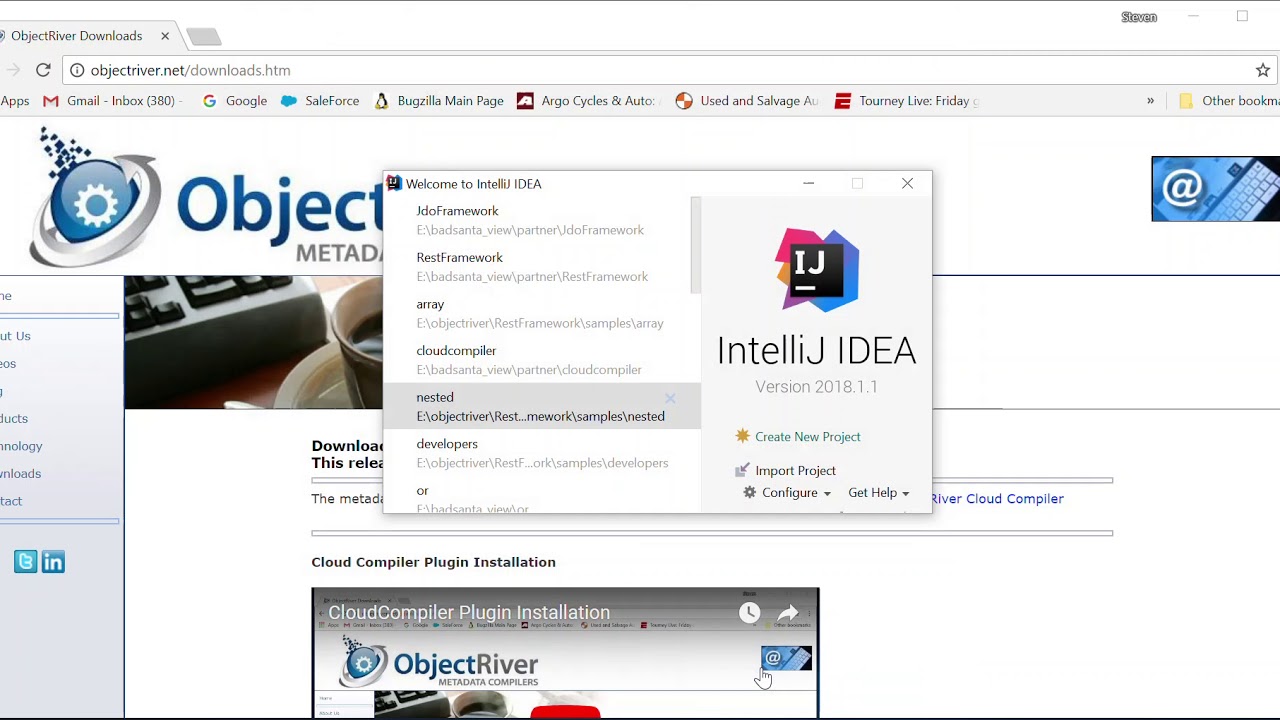Share the CloudCompiler Plugin video

tap(788, 613)
